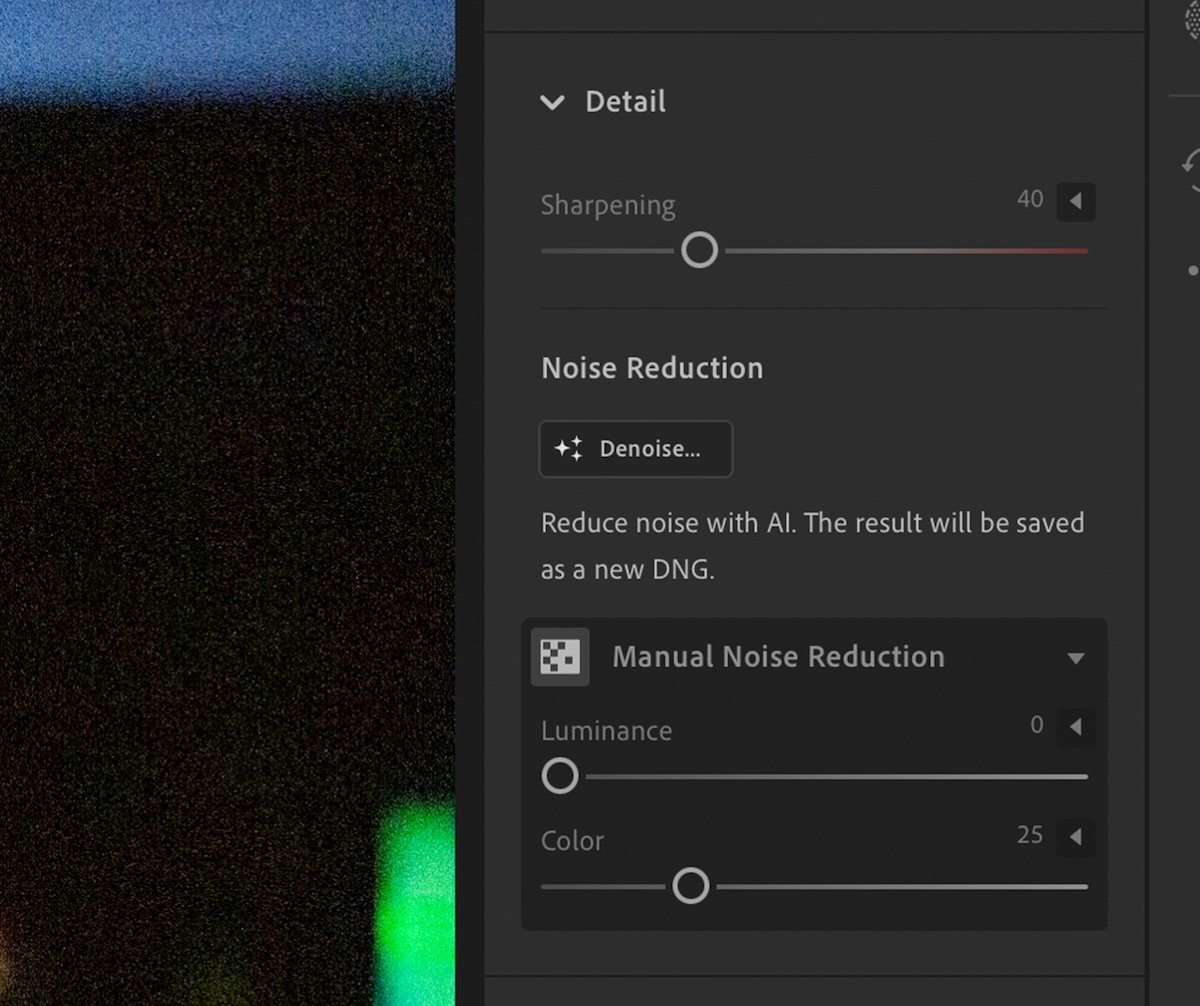Click the reset arrow next to the Luminance value
The width and height of the screenshot is (1200, 1006).
click(1076, 727)
